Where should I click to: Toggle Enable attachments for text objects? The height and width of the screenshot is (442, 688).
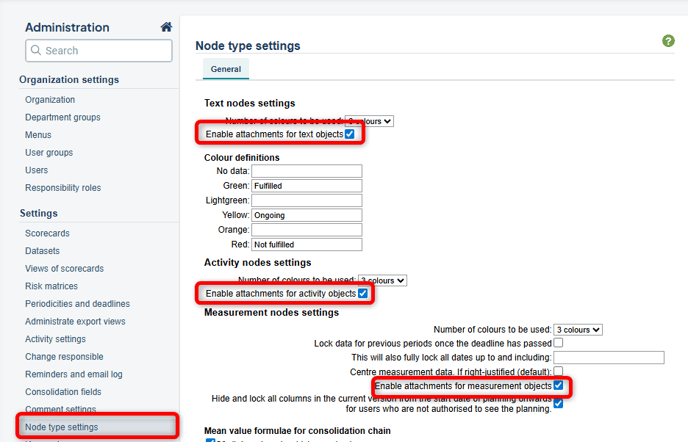click(x=350, y=134)
